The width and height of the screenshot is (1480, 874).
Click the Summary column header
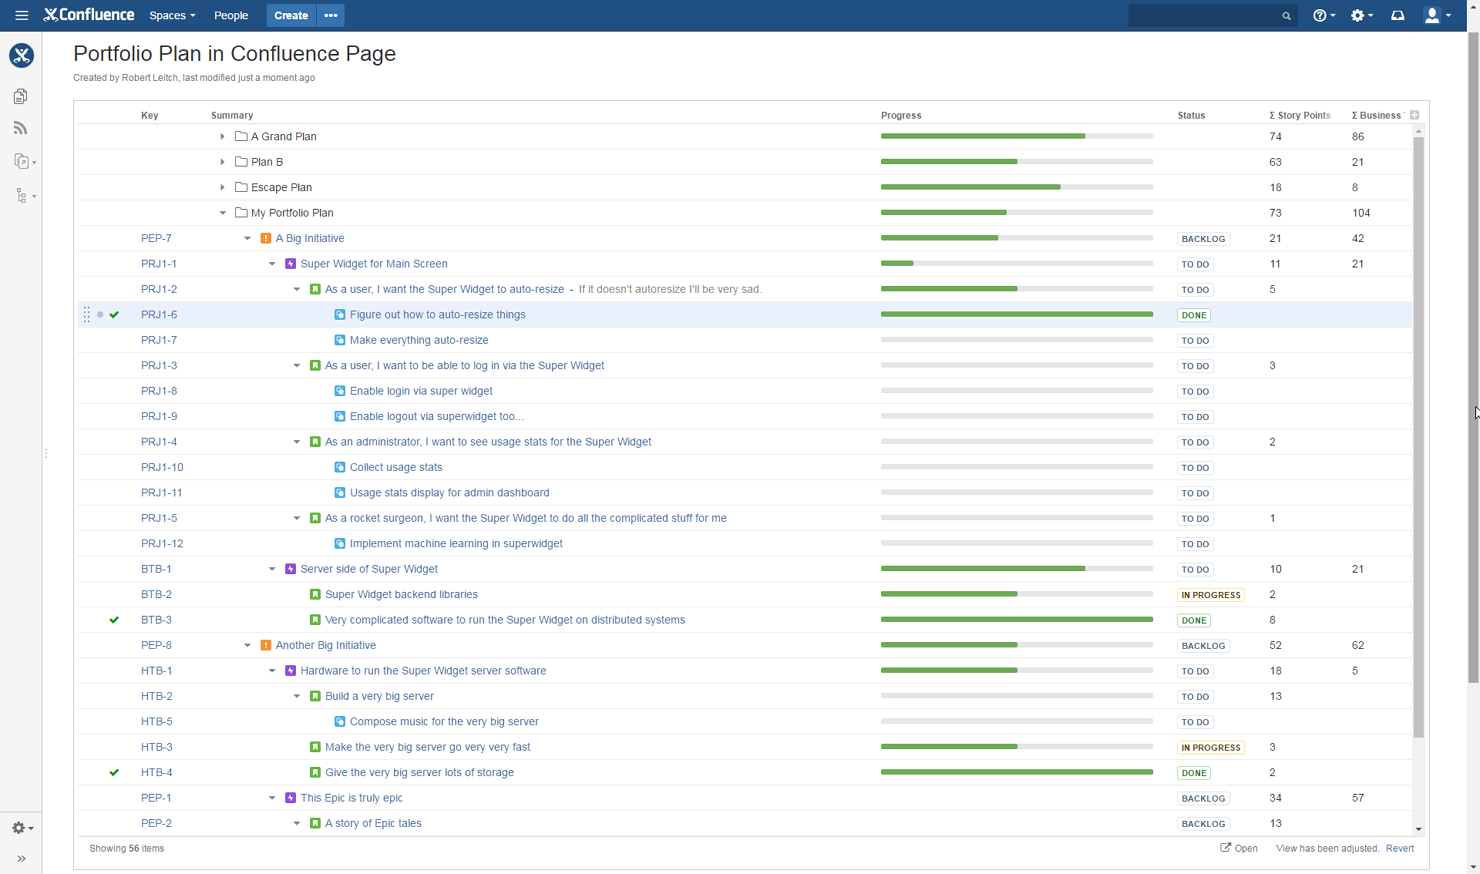coord(232,115)
